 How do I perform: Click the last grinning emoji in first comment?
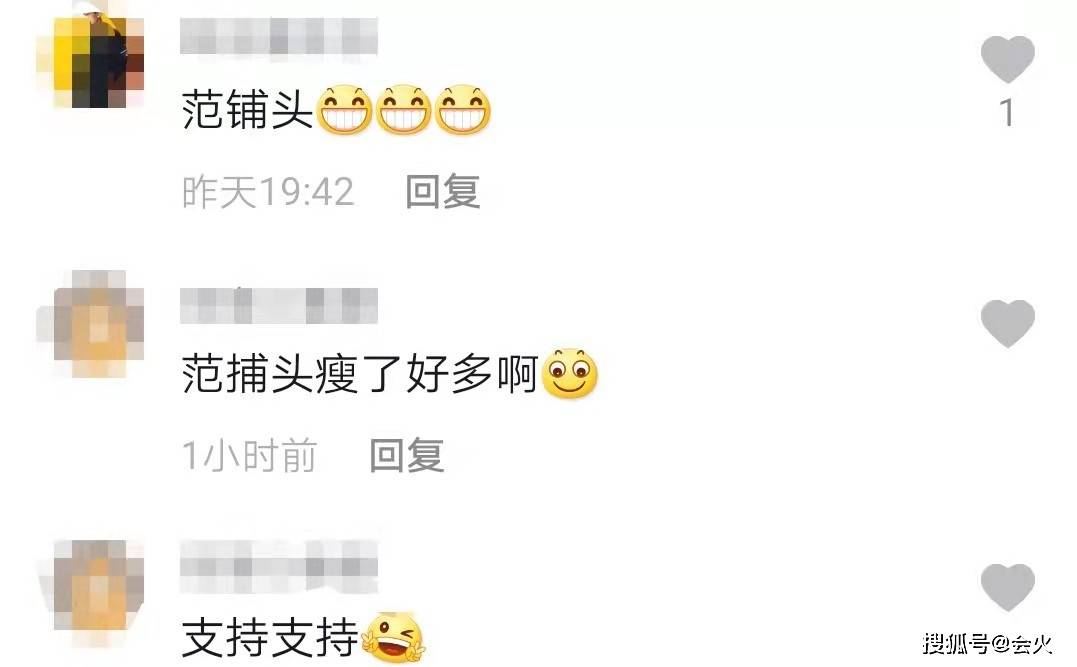pyautogui.click(x=462, y=110)
